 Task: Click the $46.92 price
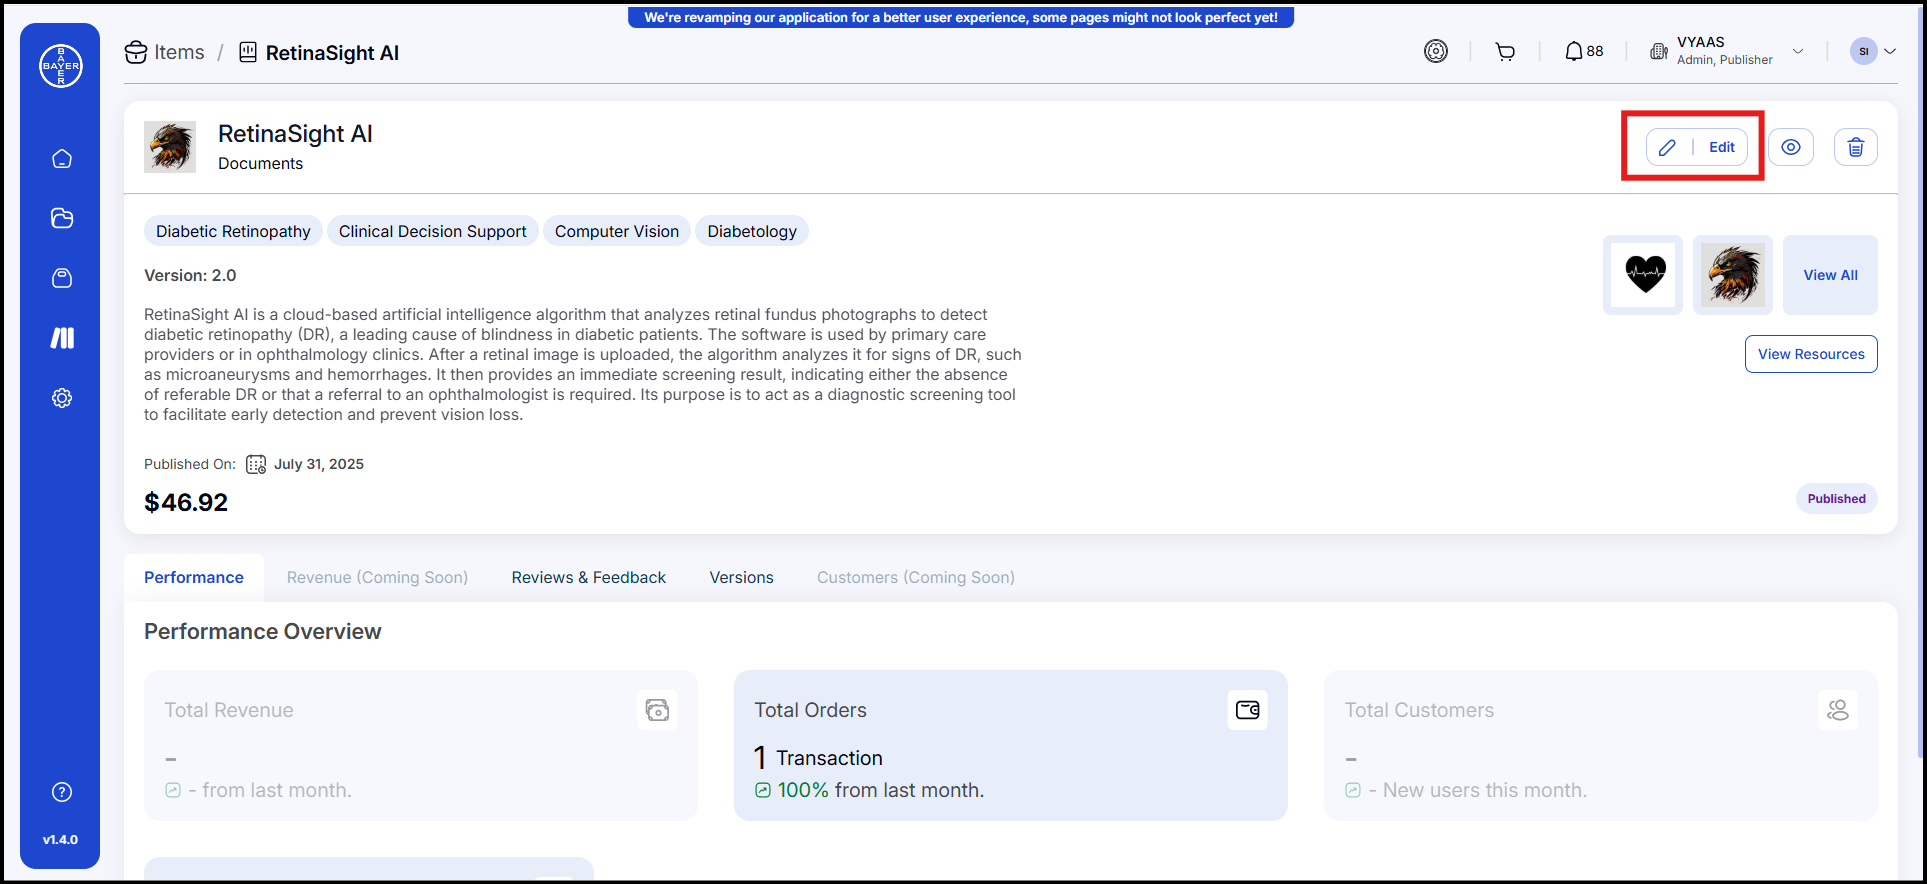186,502
